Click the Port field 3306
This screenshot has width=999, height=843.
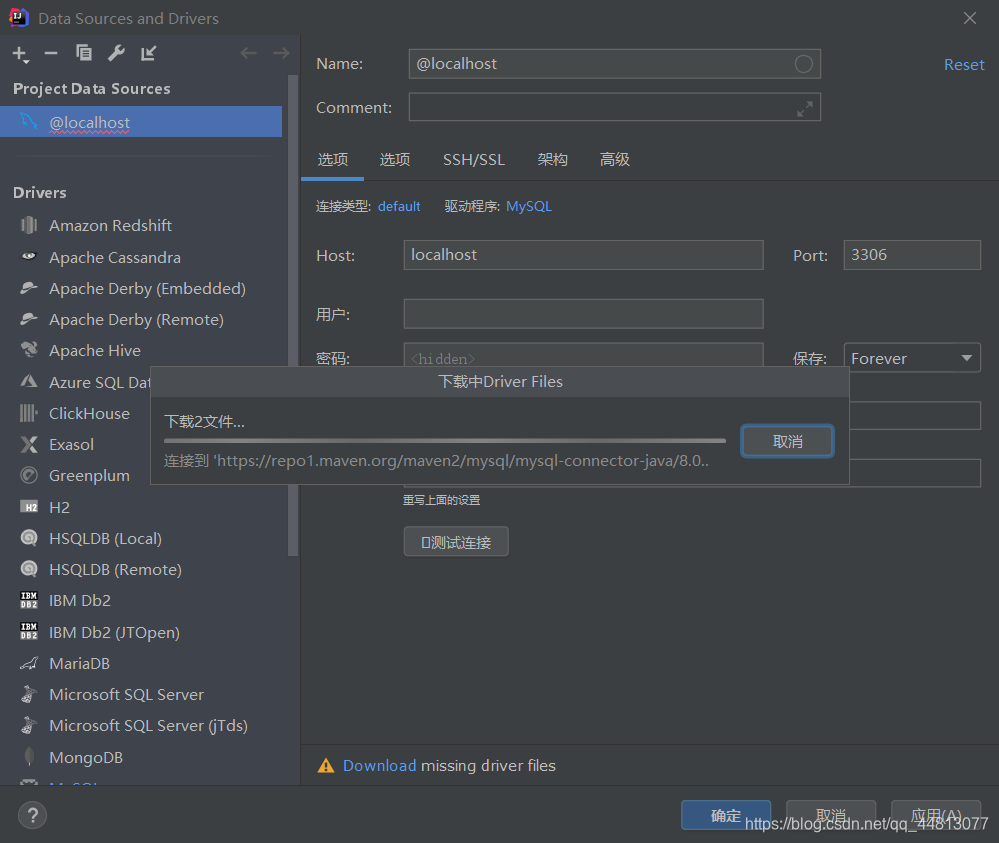click(x=912, y=255)
